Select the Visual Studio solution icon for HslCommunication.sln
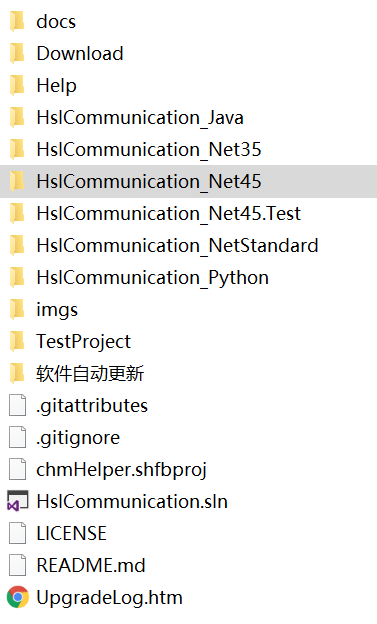Screen dimensions: 377x624 pos(18,501)
